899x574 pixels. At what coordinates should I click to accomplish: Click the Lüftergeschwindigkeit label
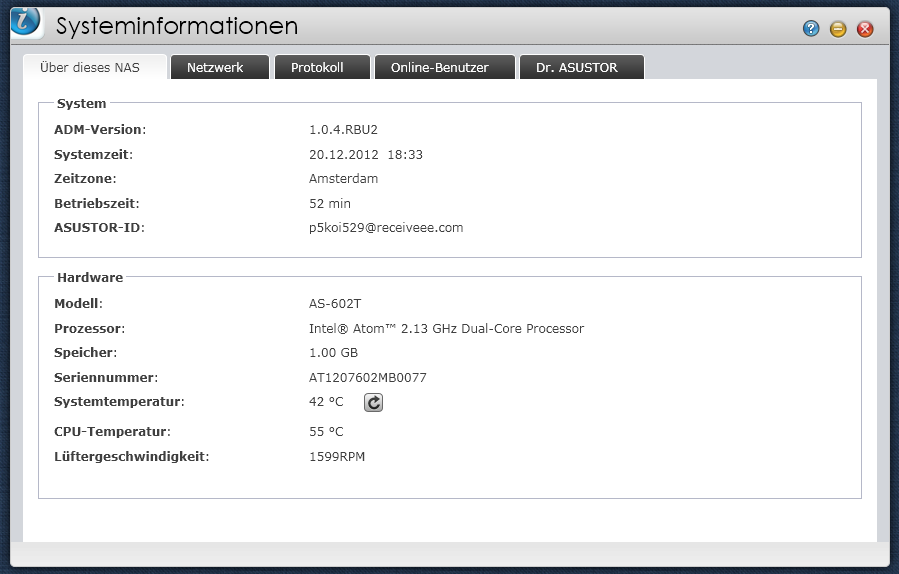[131, 457]
